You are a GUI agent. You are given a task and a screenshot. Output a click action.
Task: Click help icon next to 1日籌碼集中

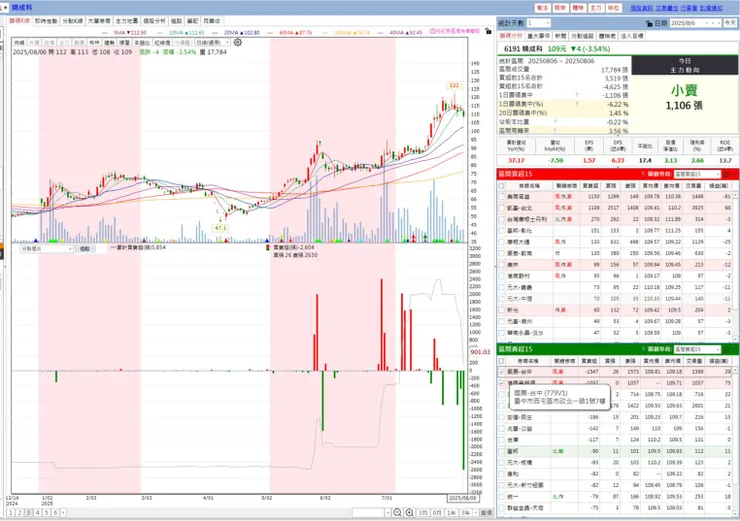click(x=577, y=95)
